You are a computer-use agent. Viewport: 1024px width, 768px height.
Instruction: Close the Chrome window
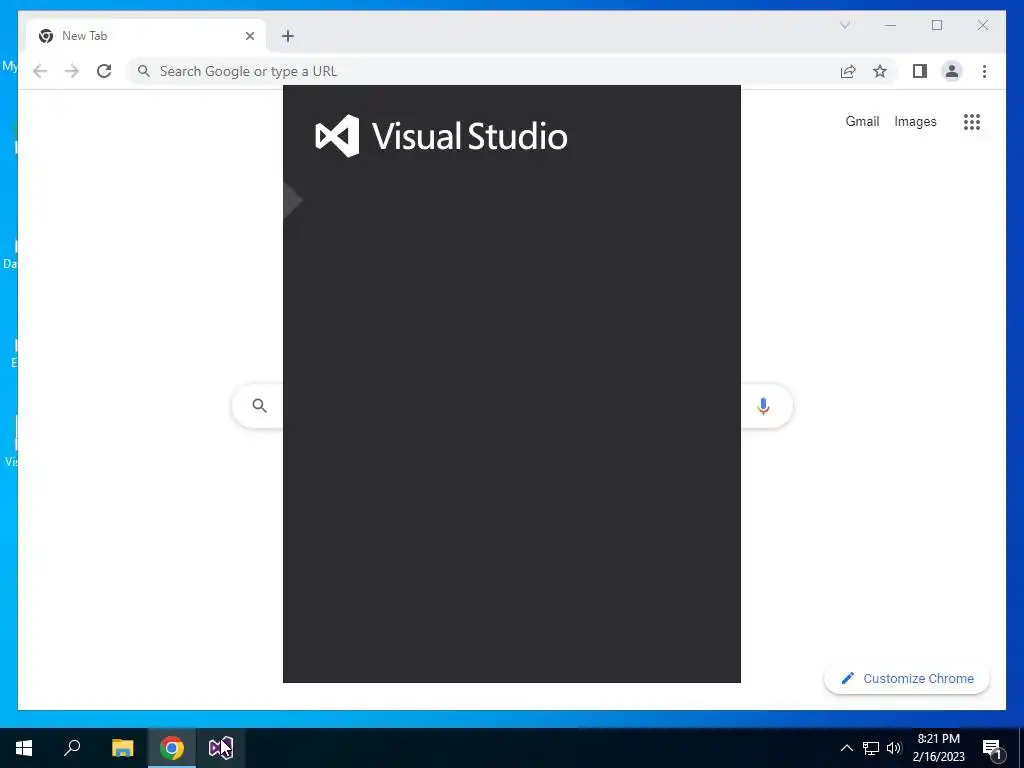click(982, 25)
